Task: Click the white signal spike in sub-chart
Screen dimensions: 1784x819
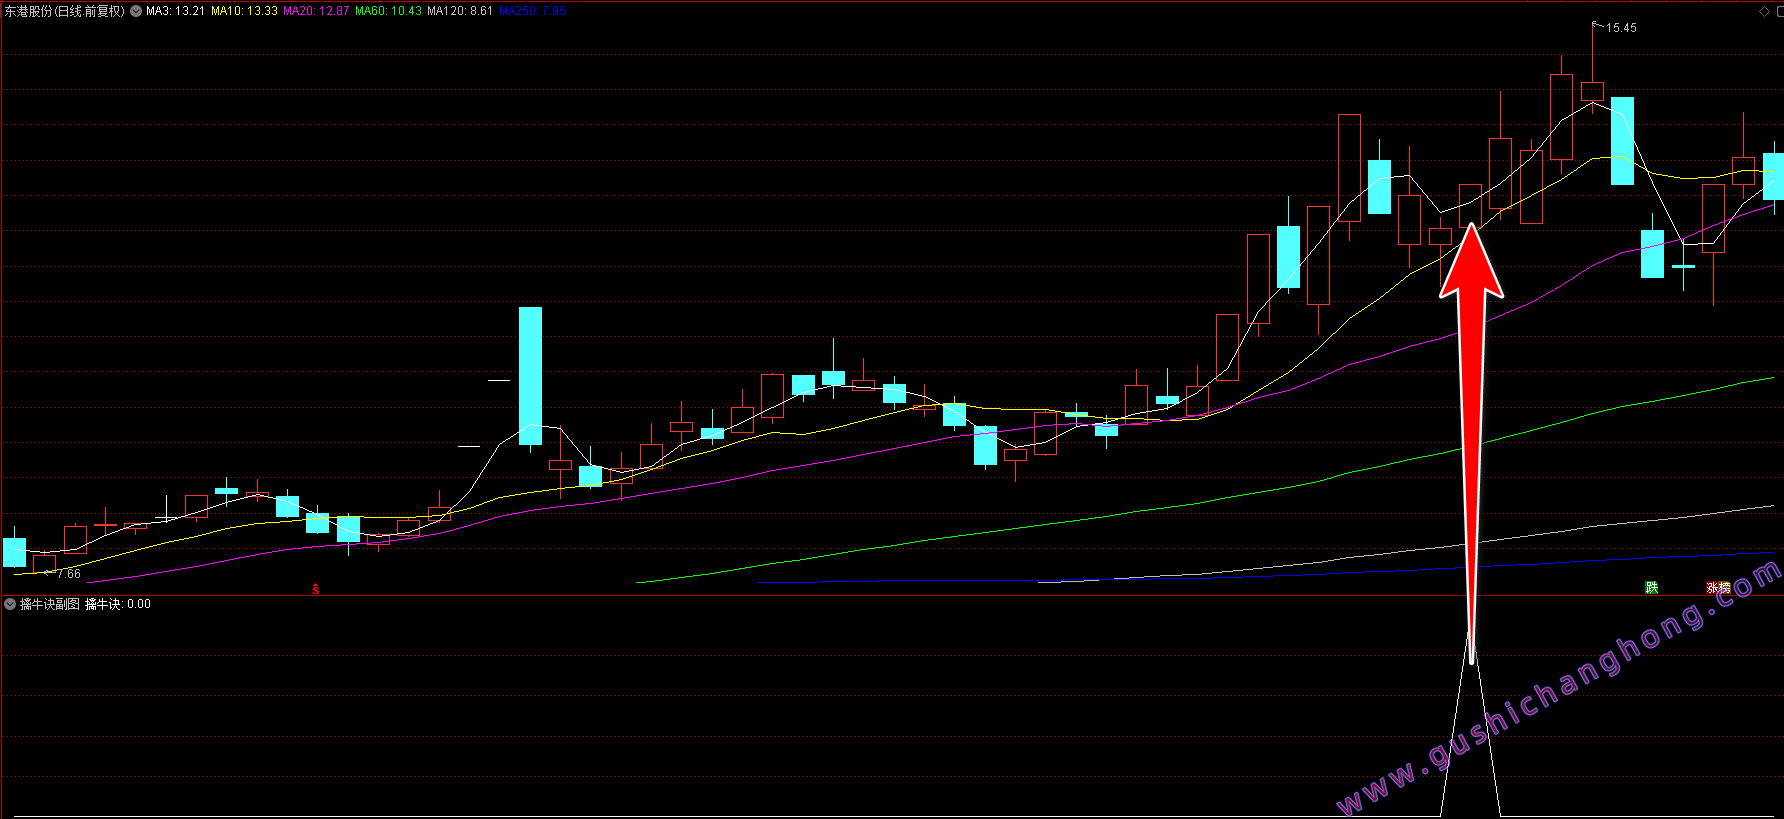Action: [1470, 725]
